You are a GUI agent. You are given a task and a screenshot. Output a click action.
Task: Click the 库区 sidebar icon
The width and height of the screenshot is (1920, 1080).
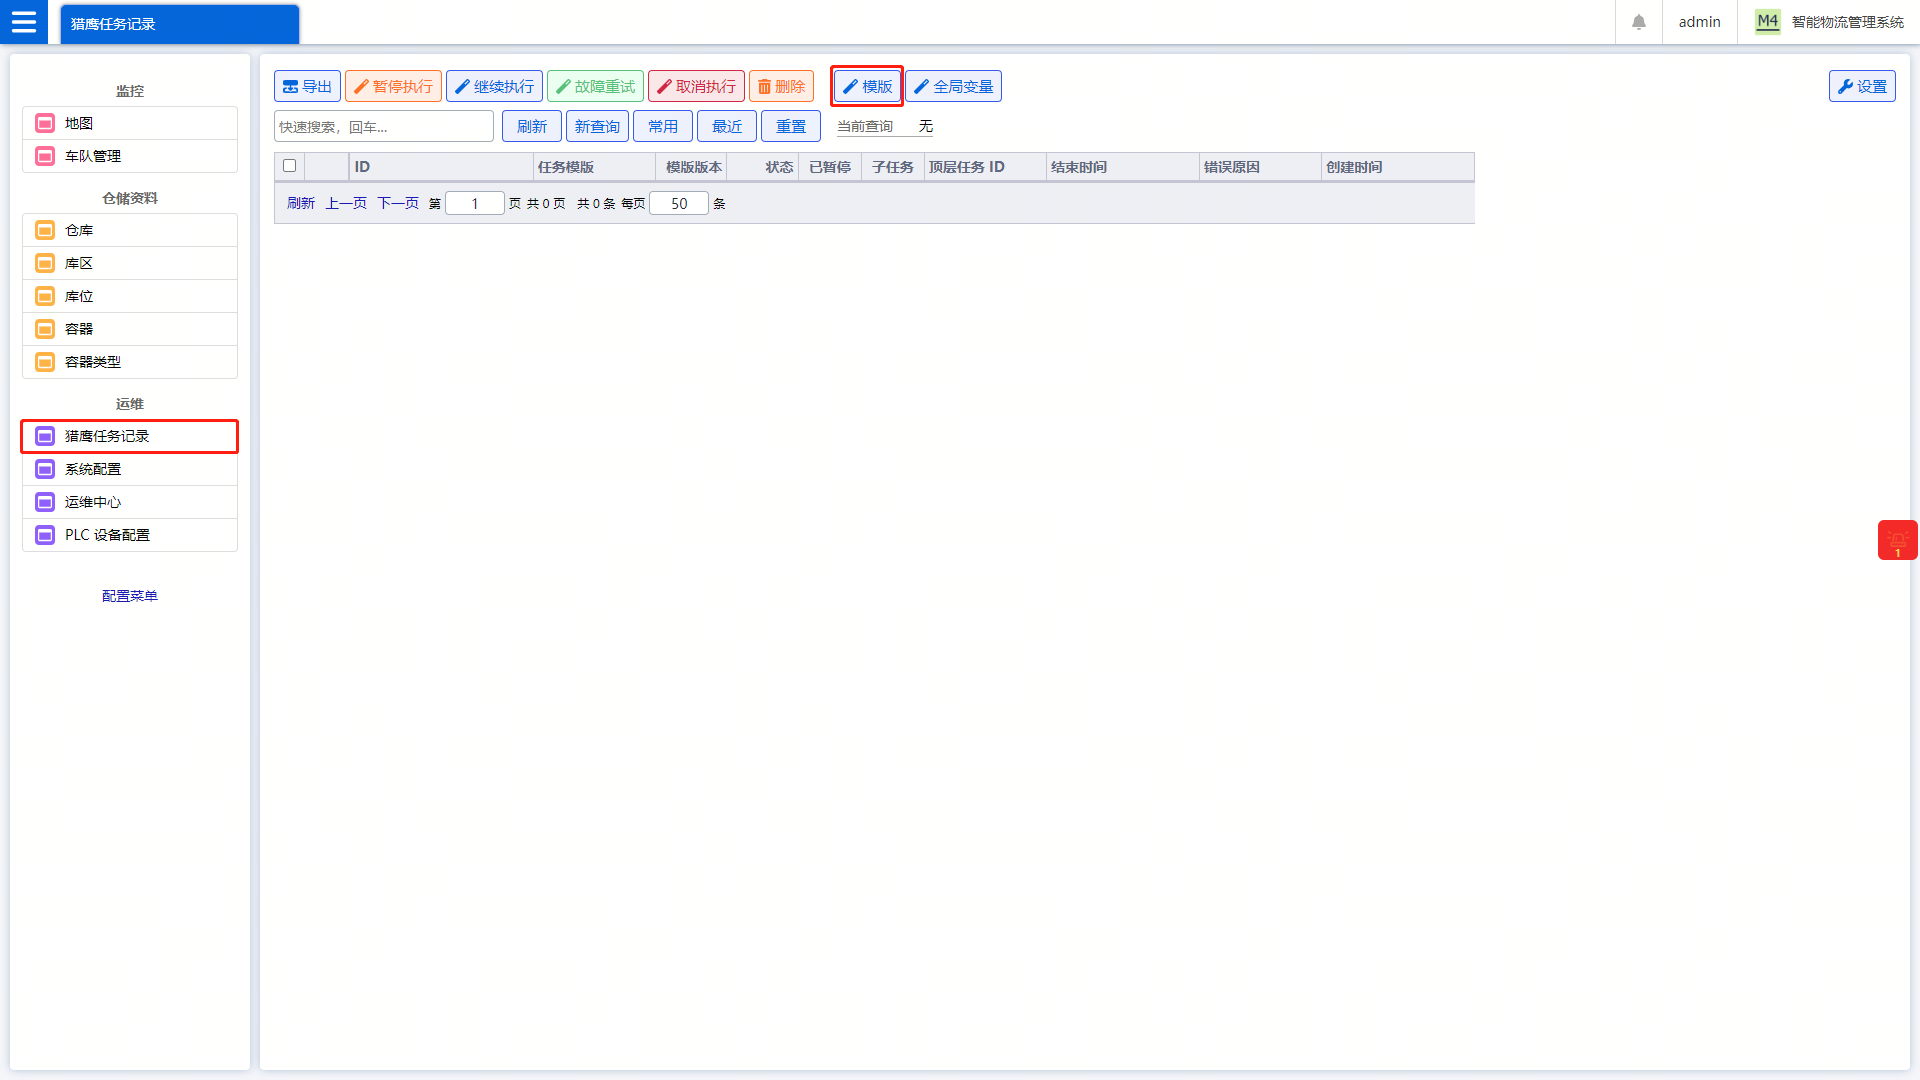(45, 263)
